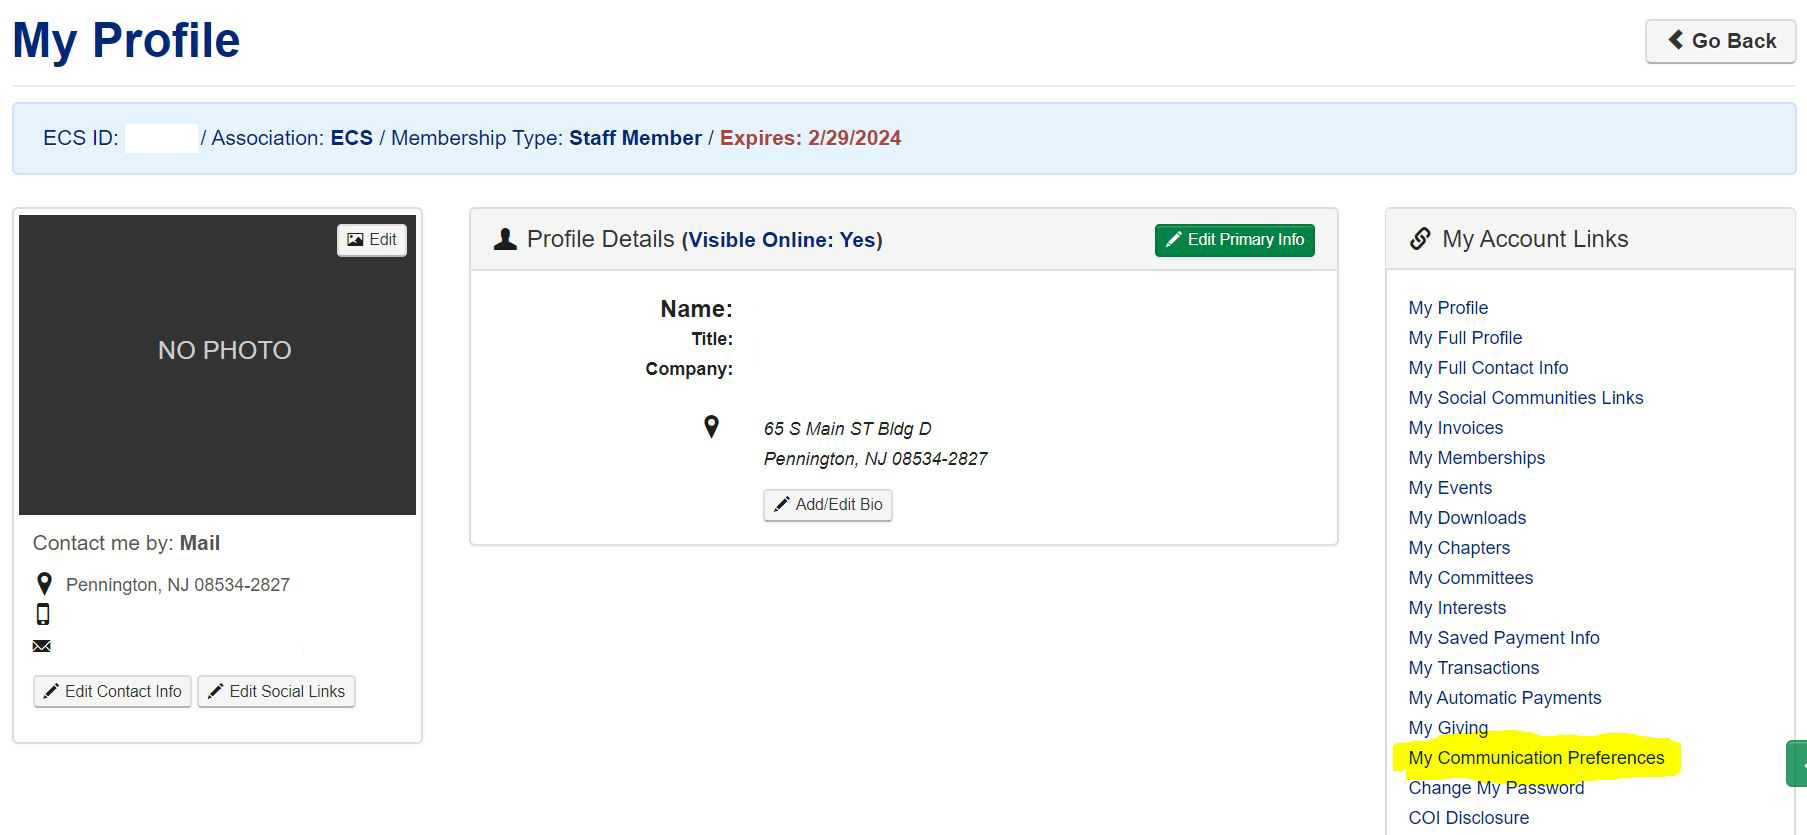The width and height of the screenshot is (1807, 835).
Task: Click the 'Staff Member' membership type text
Action: pos(635,138)
